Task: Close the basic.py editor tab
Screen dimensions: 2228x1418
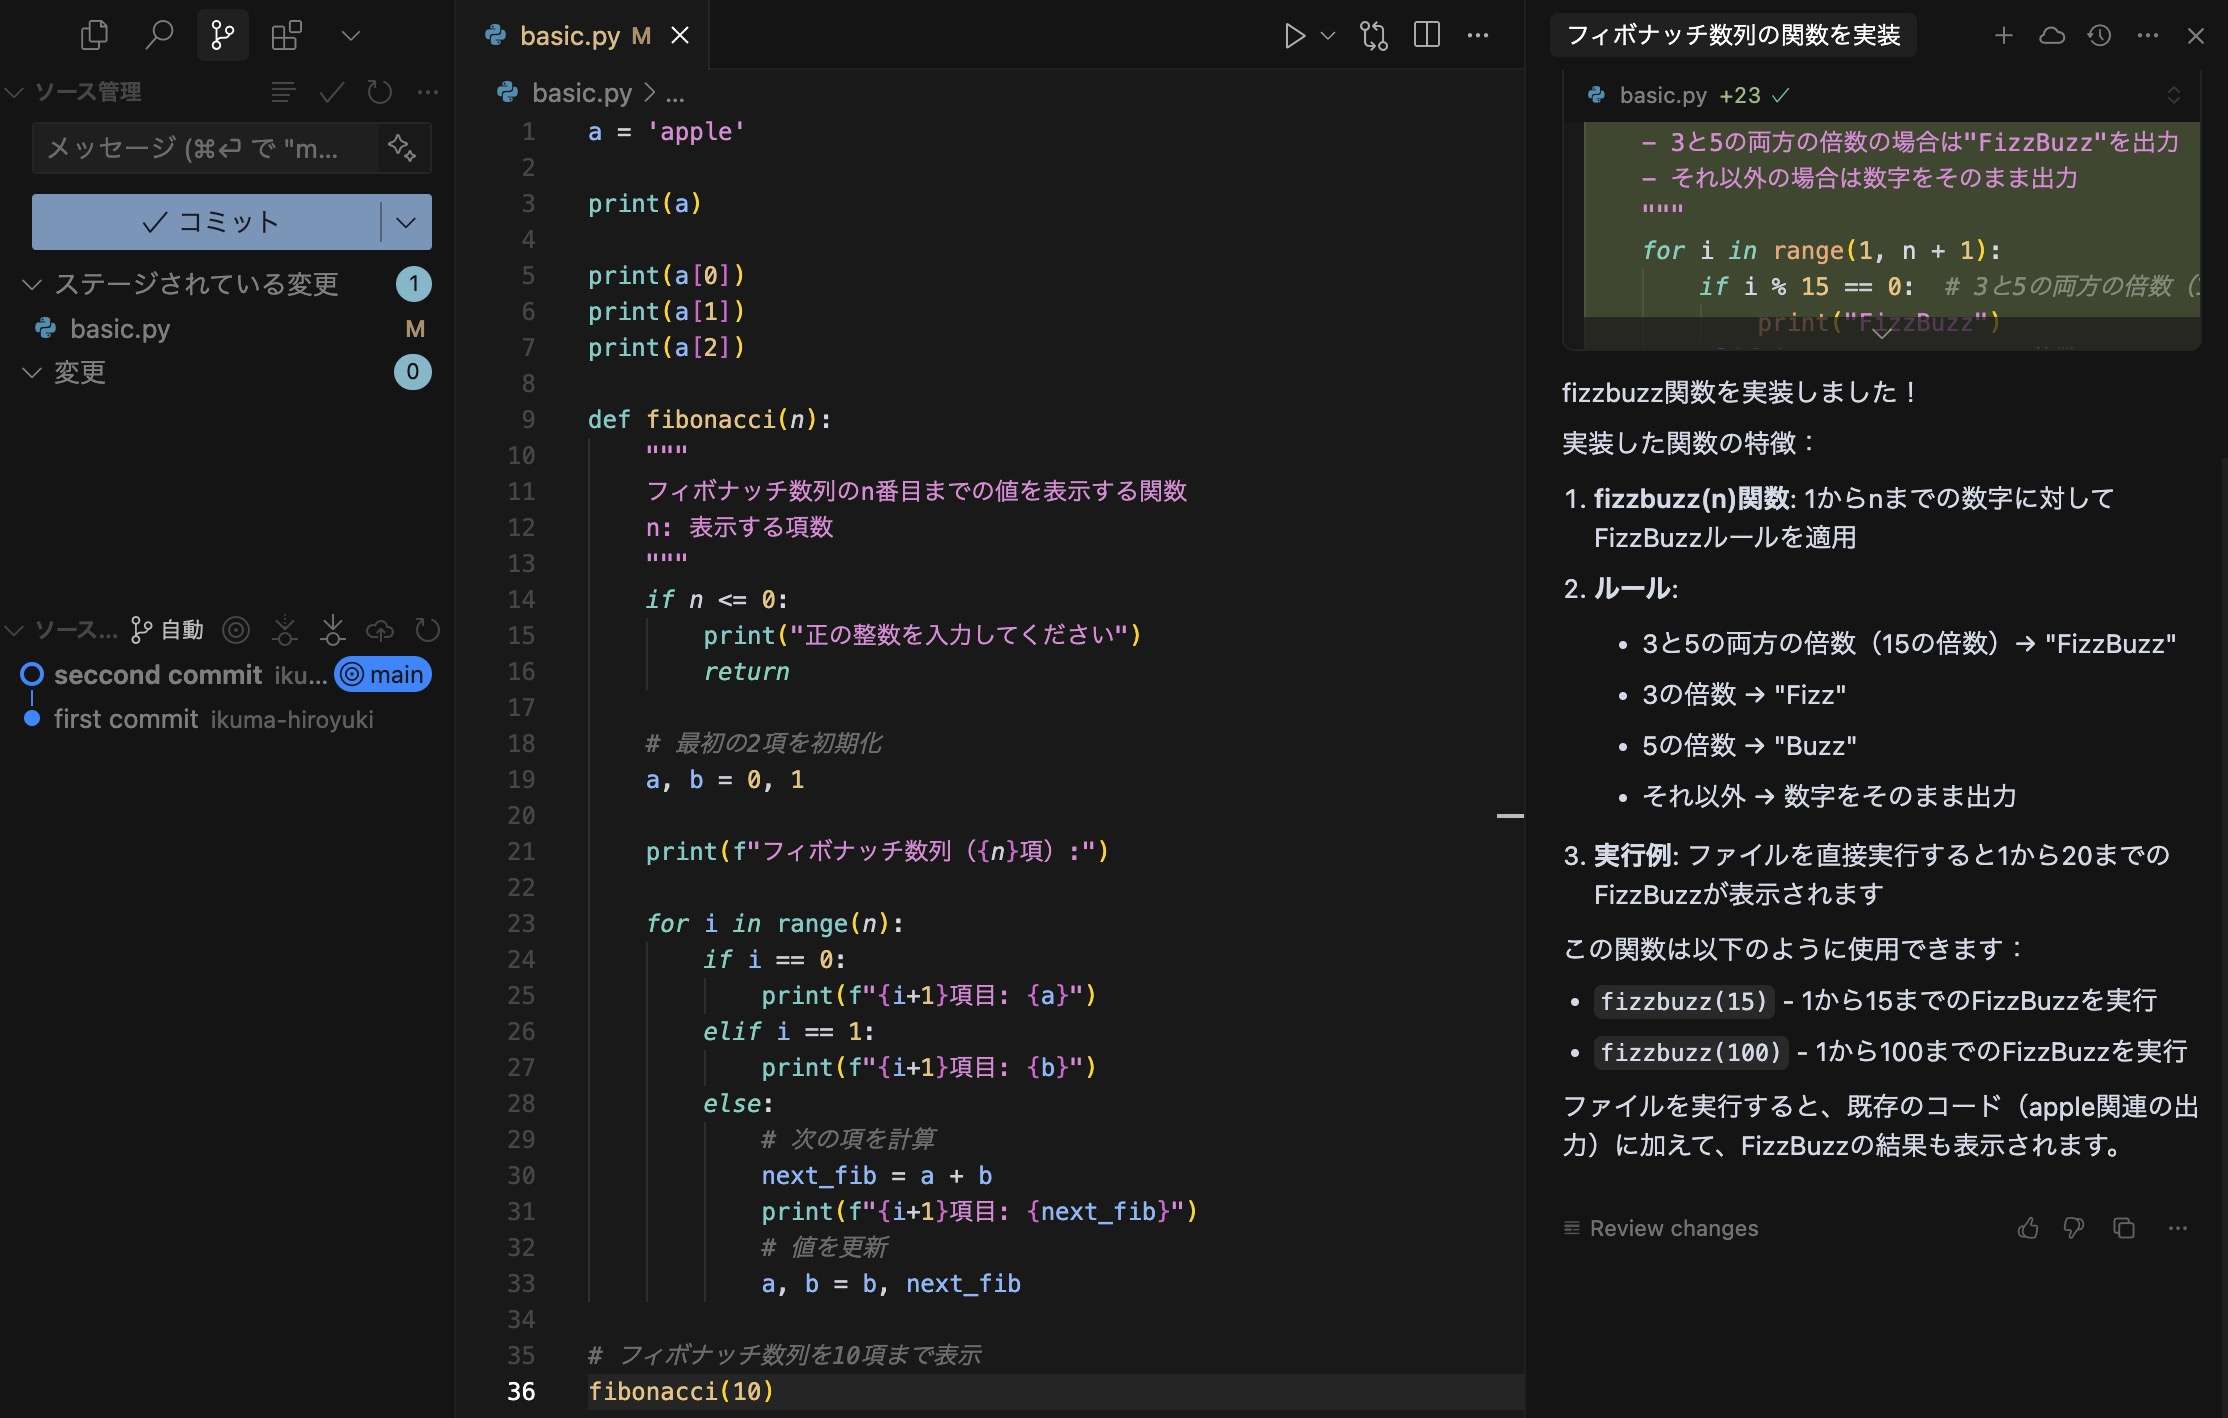Action: point(680,36)
